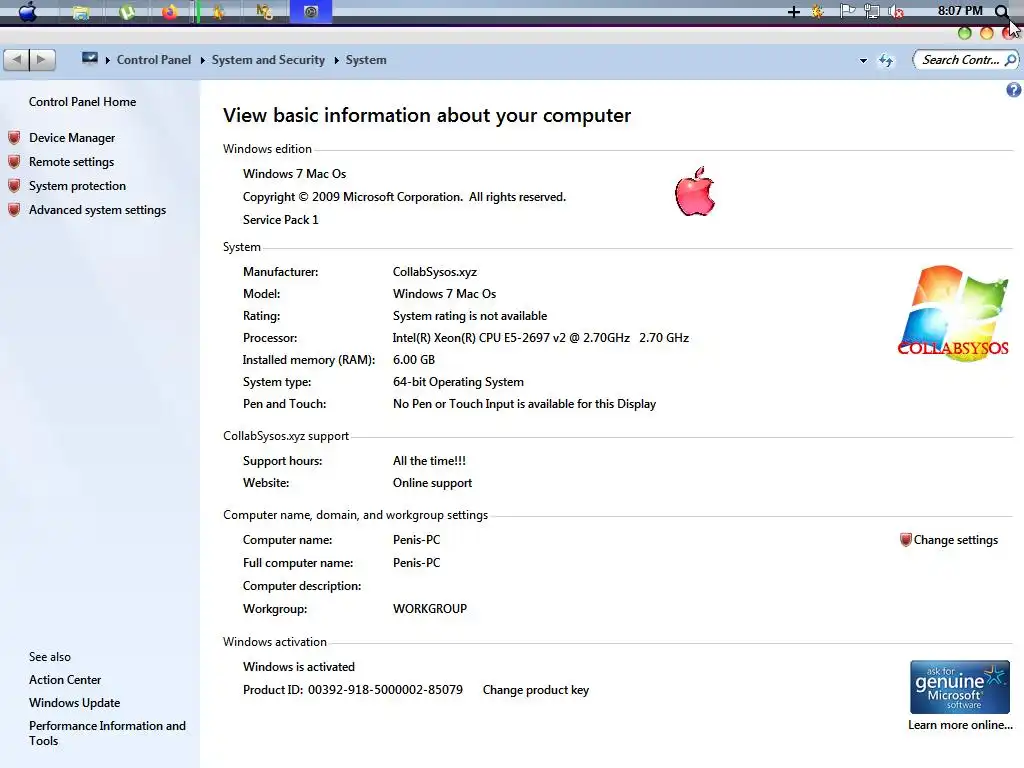Open the help question mark icon
This screenshot has width=1024, height=768.
point(1014,90)
